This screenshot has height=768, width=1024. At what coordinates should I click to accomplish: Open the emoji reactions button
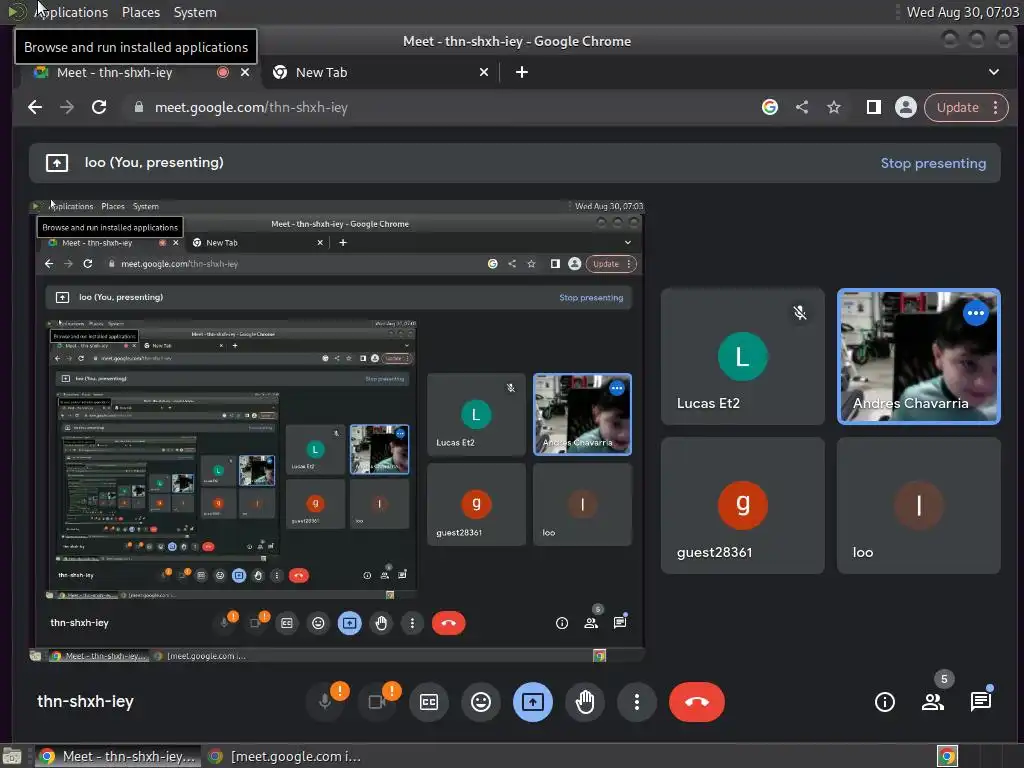tap(481, 702)
